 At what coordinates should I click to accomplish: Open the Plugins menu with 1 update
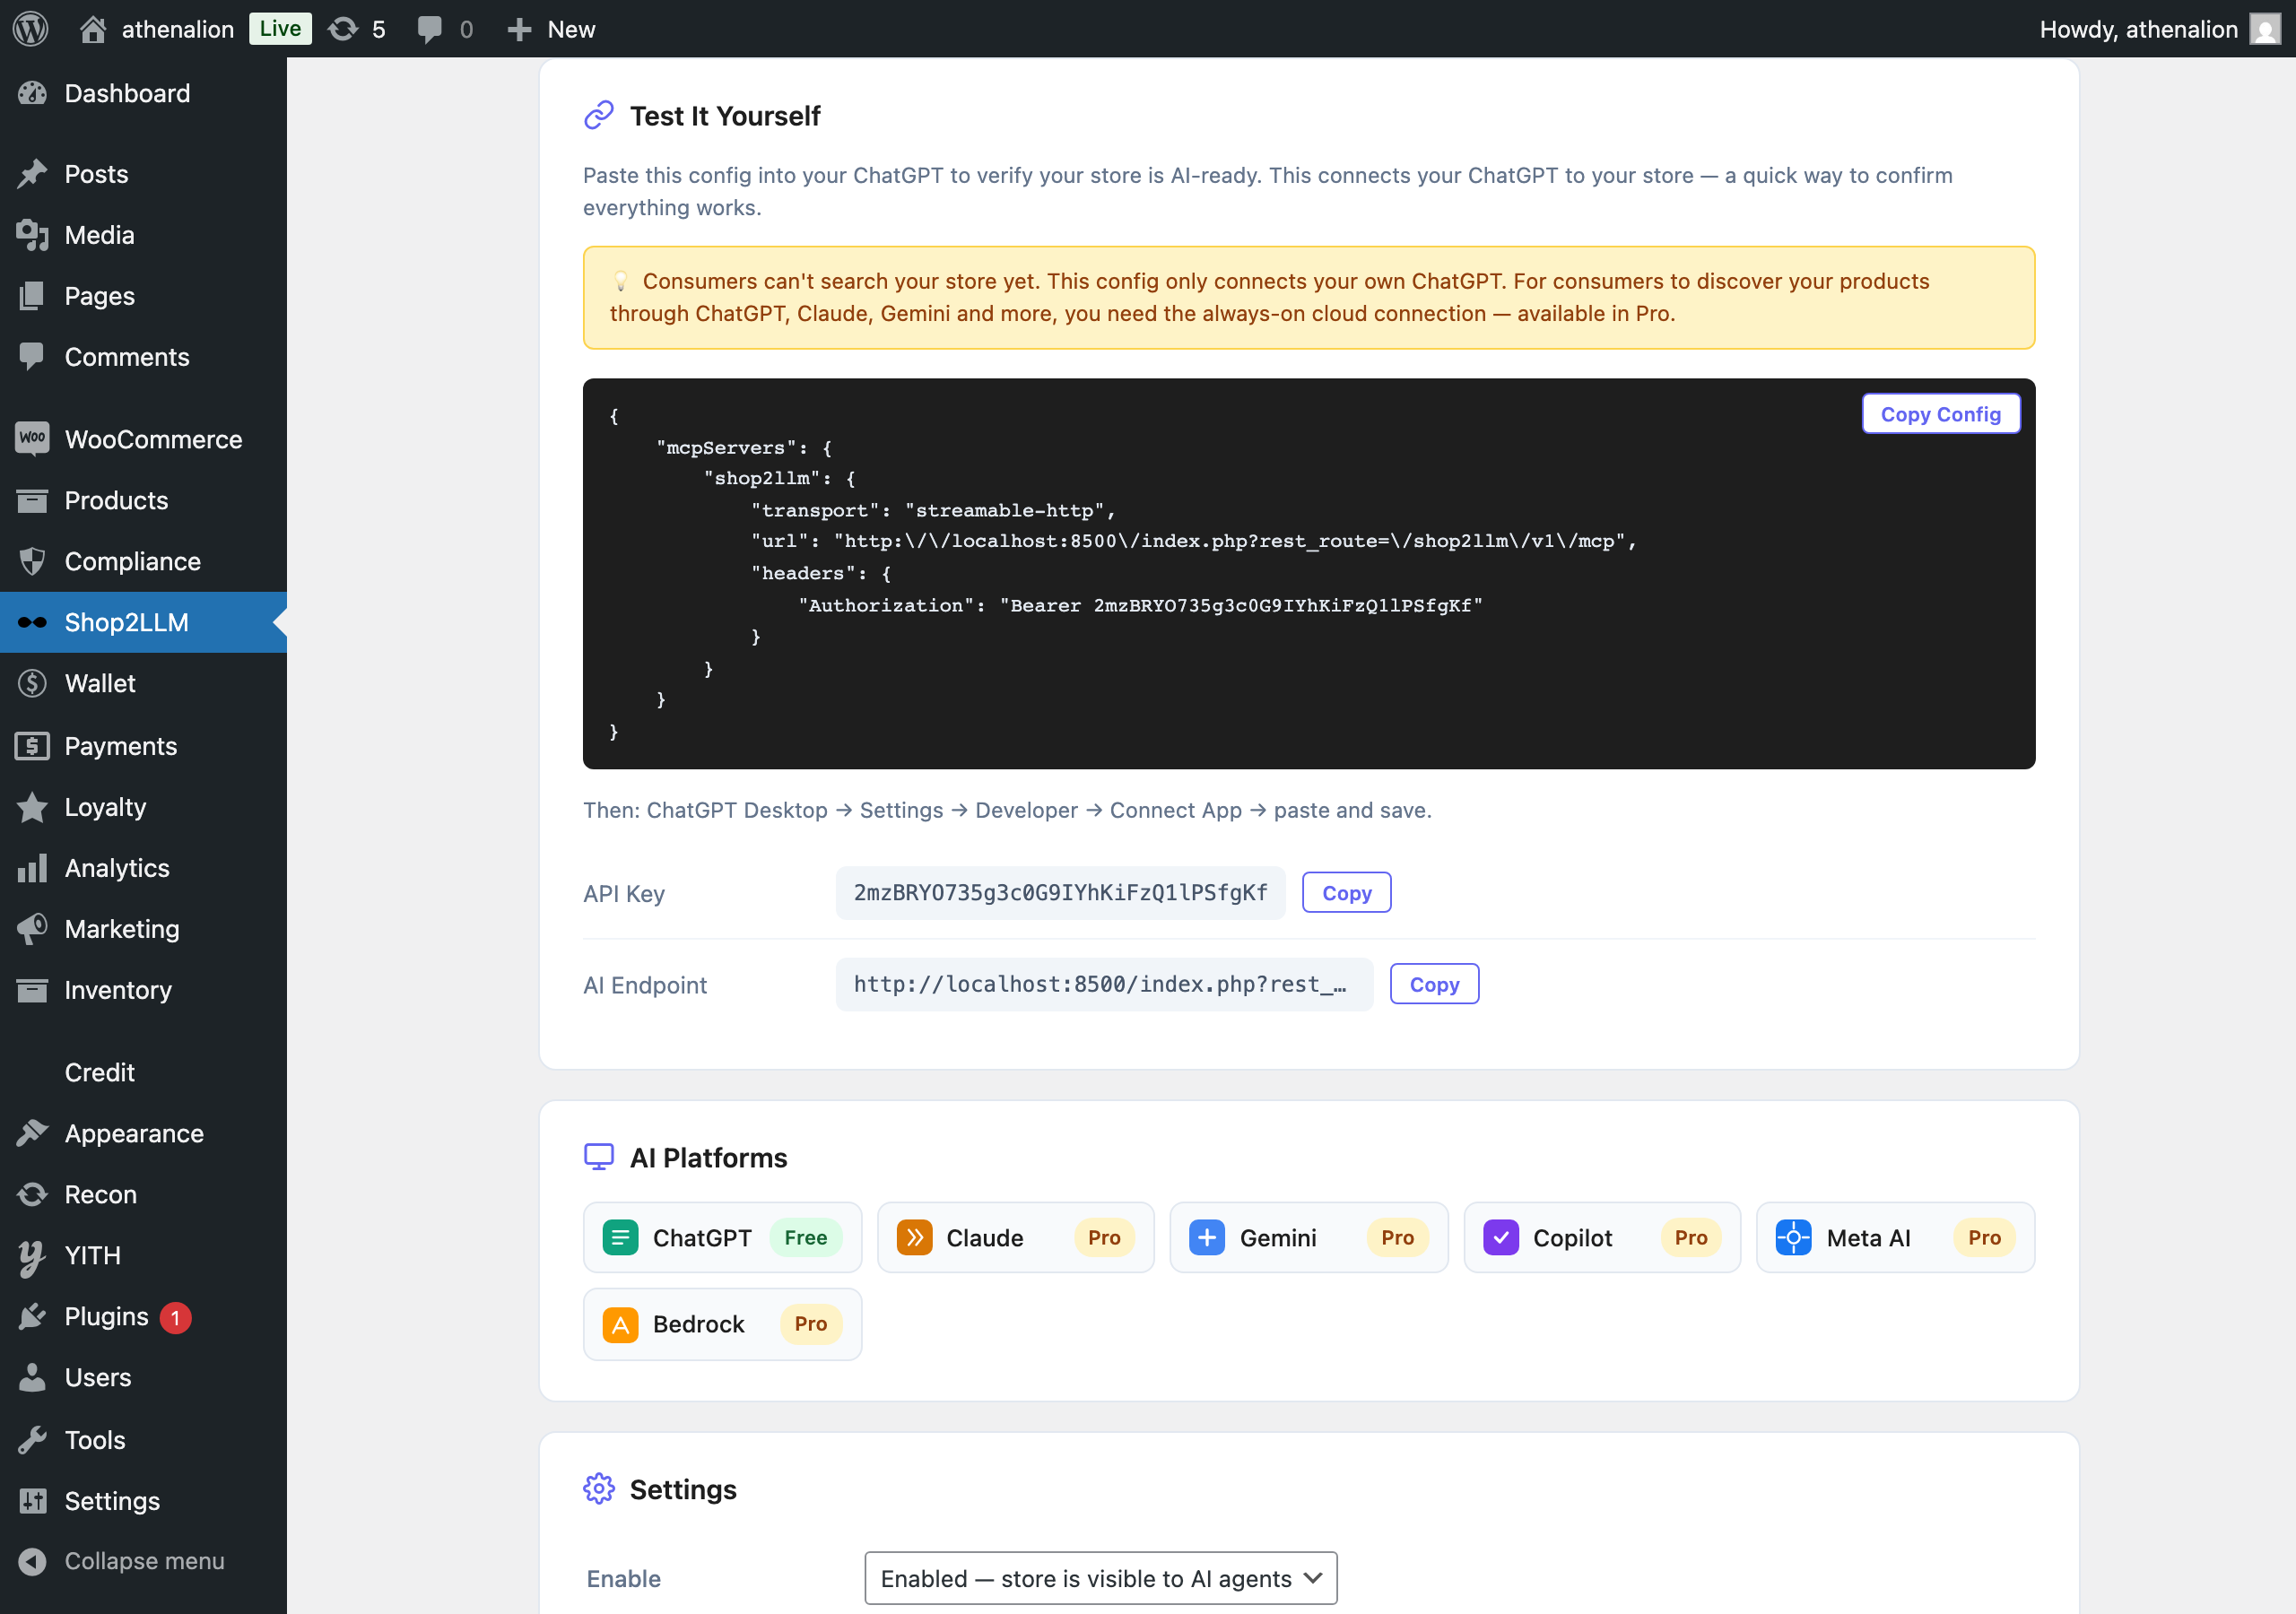(143, 1316)
